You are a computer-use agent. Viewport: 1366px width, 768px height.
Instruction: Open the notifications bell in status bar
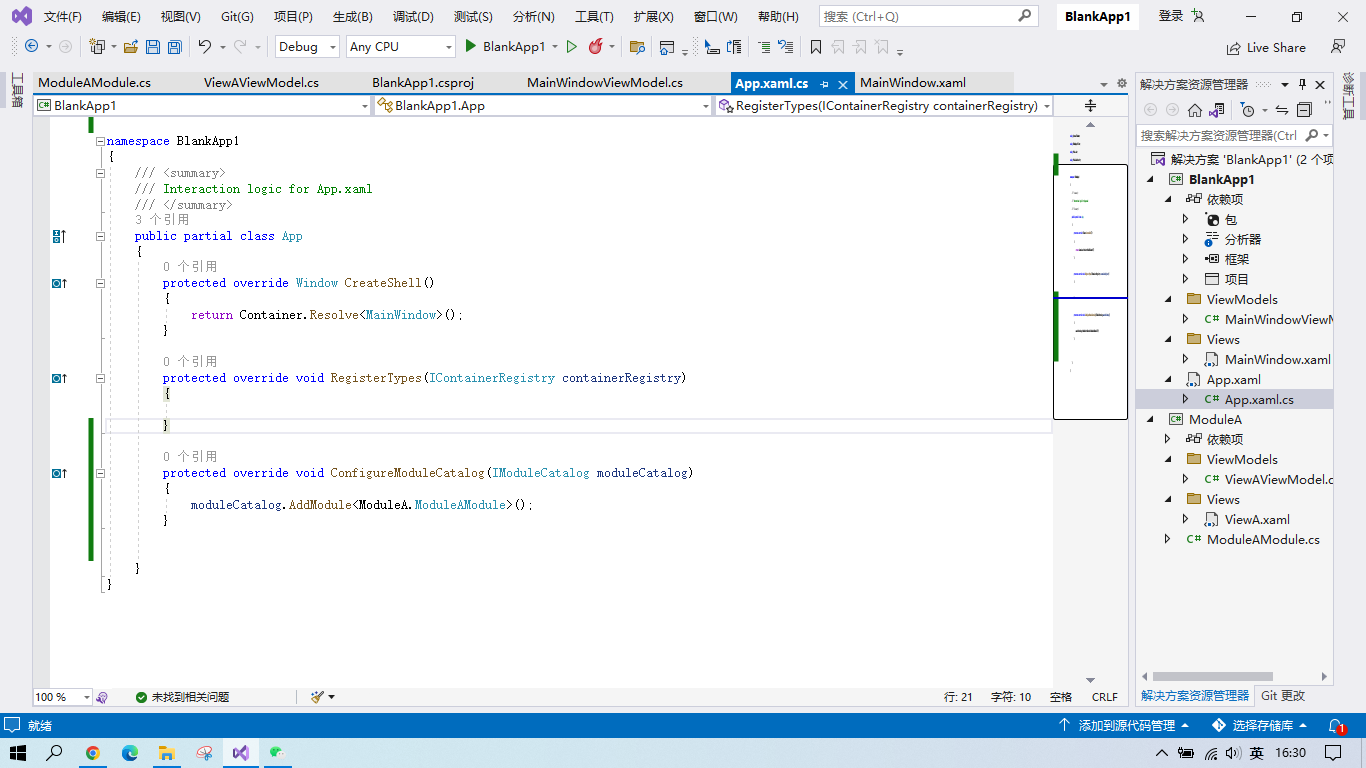(x=1336, y=726)
